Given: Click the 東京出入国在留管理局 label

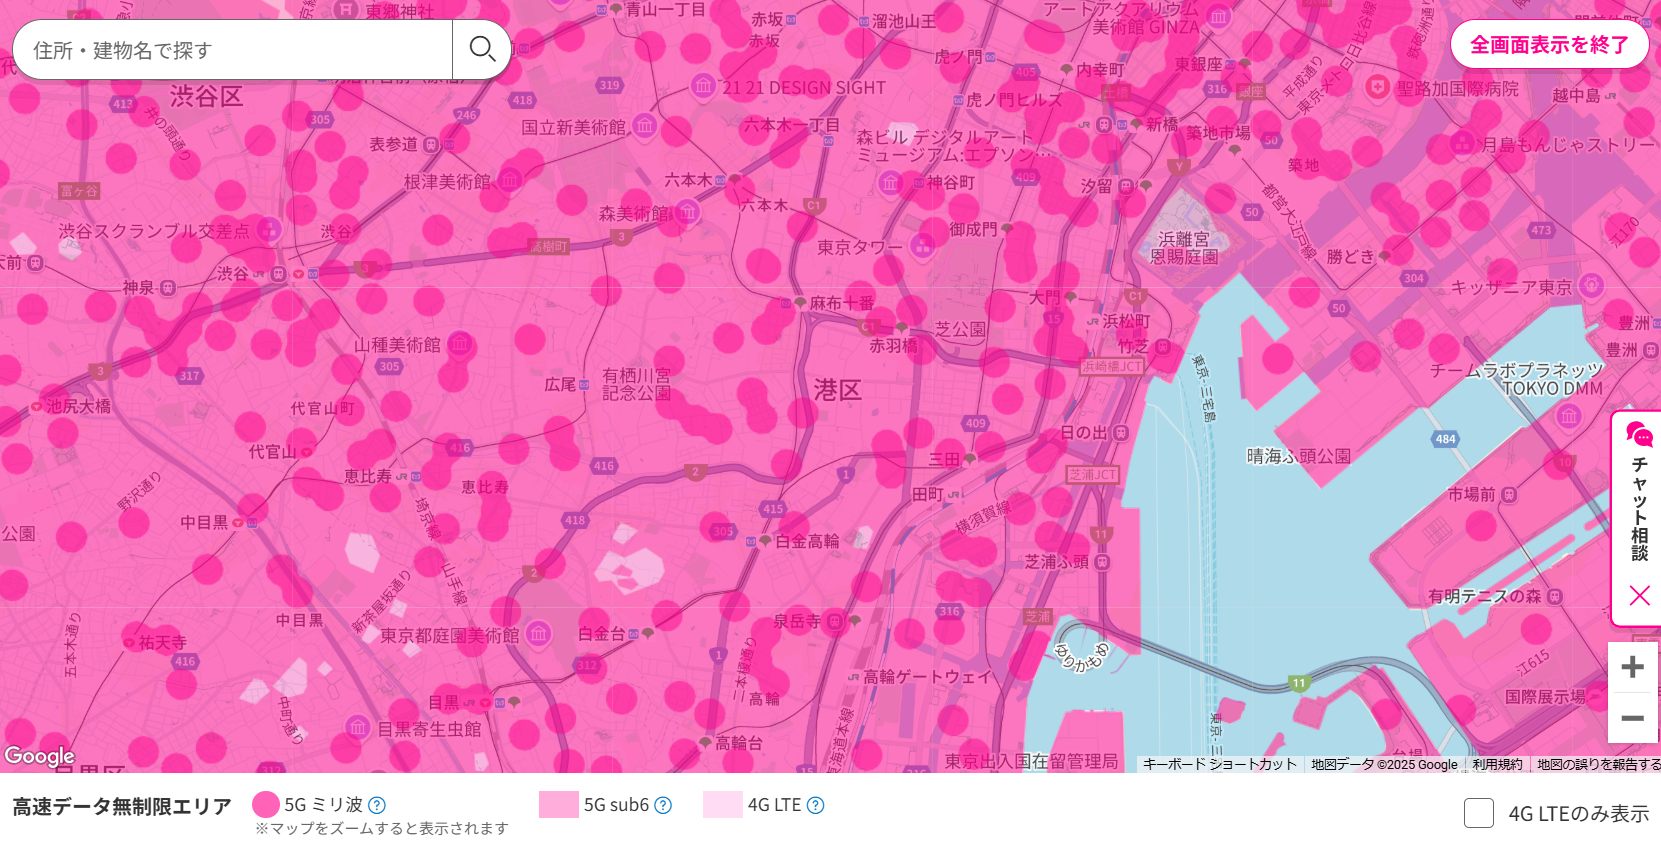Looking at the screenshot, I should (1031, 761).
